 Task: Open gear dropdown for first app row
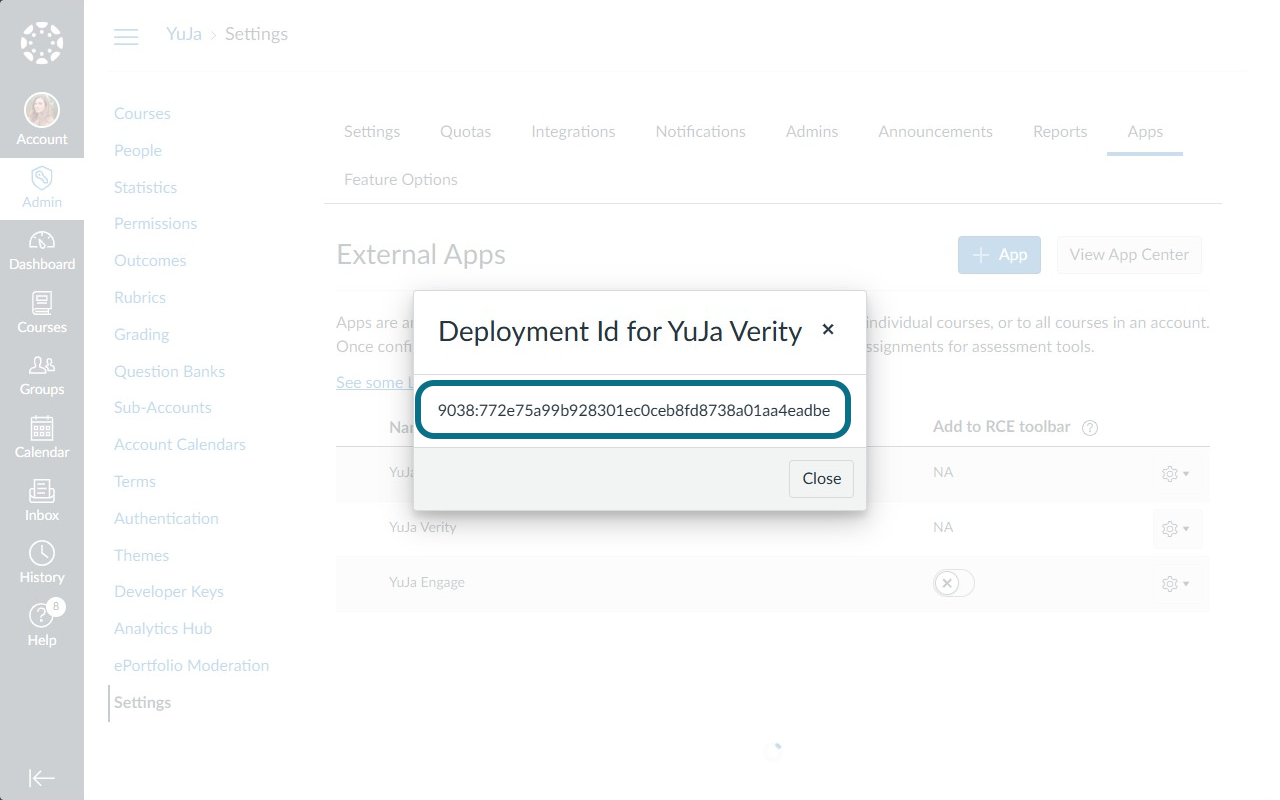coord(1177,474)
